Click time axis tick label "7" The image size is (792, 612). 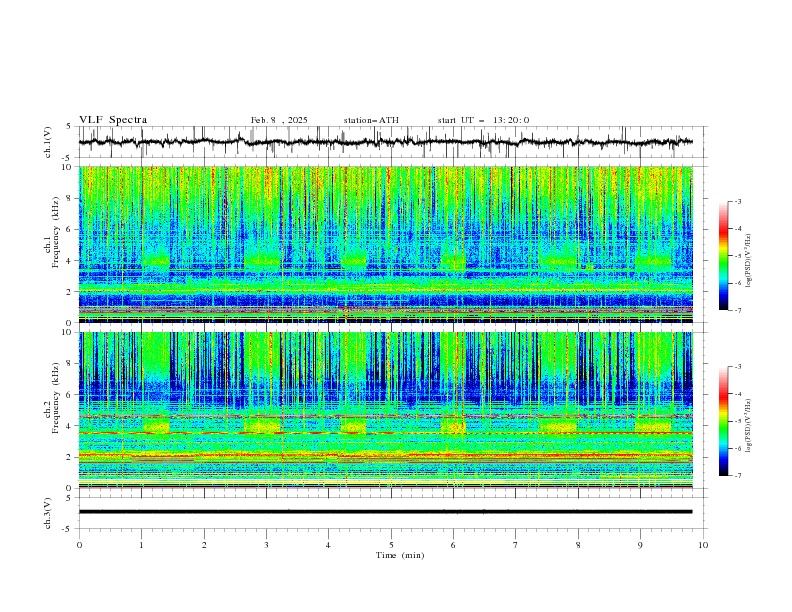point(516,545)
